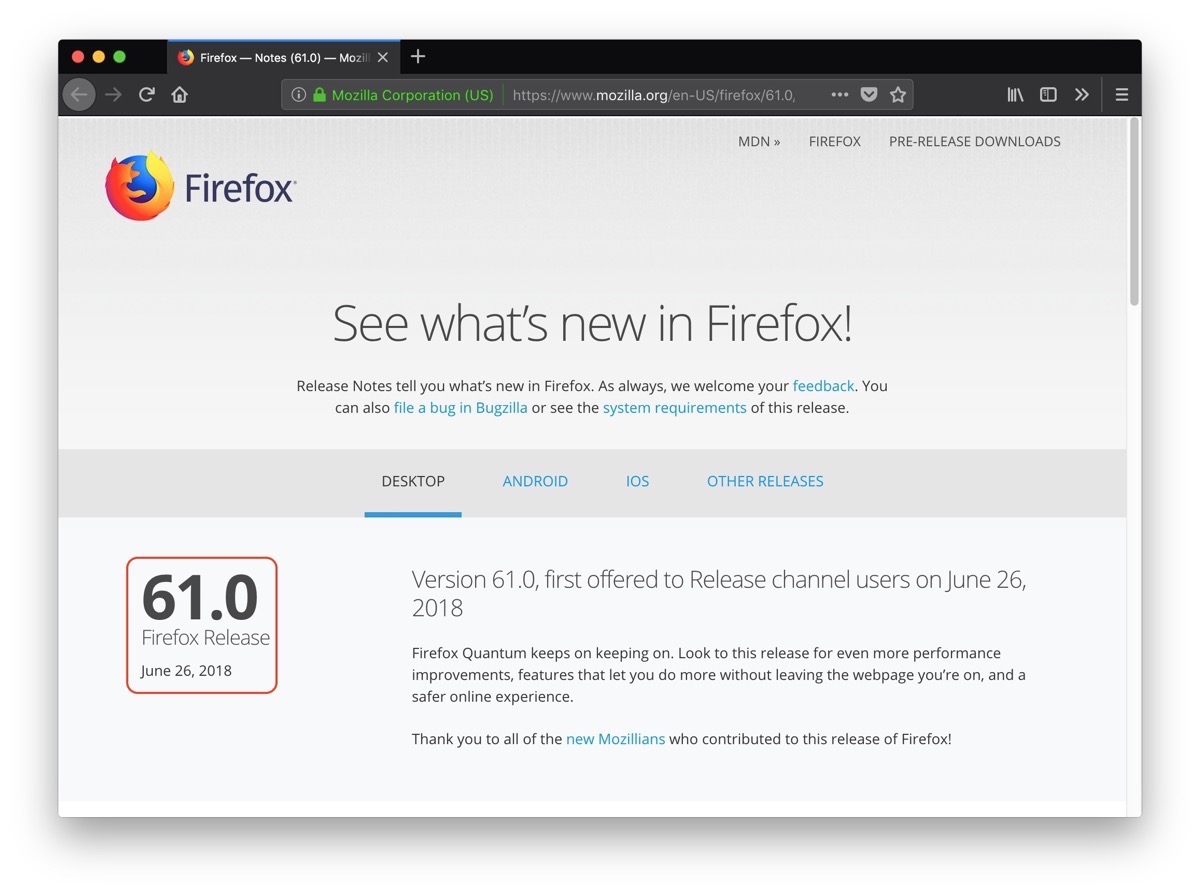Click the yellow minimize window button
Viewport: 1200px width, 894px height.
coord(99,57)
